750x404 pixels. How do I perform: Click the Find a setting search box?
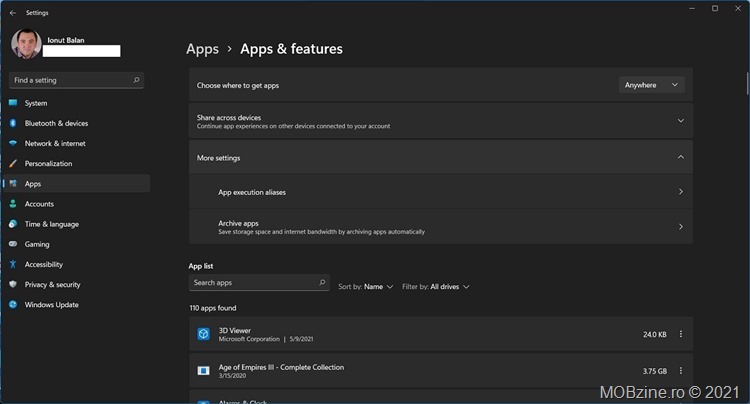[76, 80]
